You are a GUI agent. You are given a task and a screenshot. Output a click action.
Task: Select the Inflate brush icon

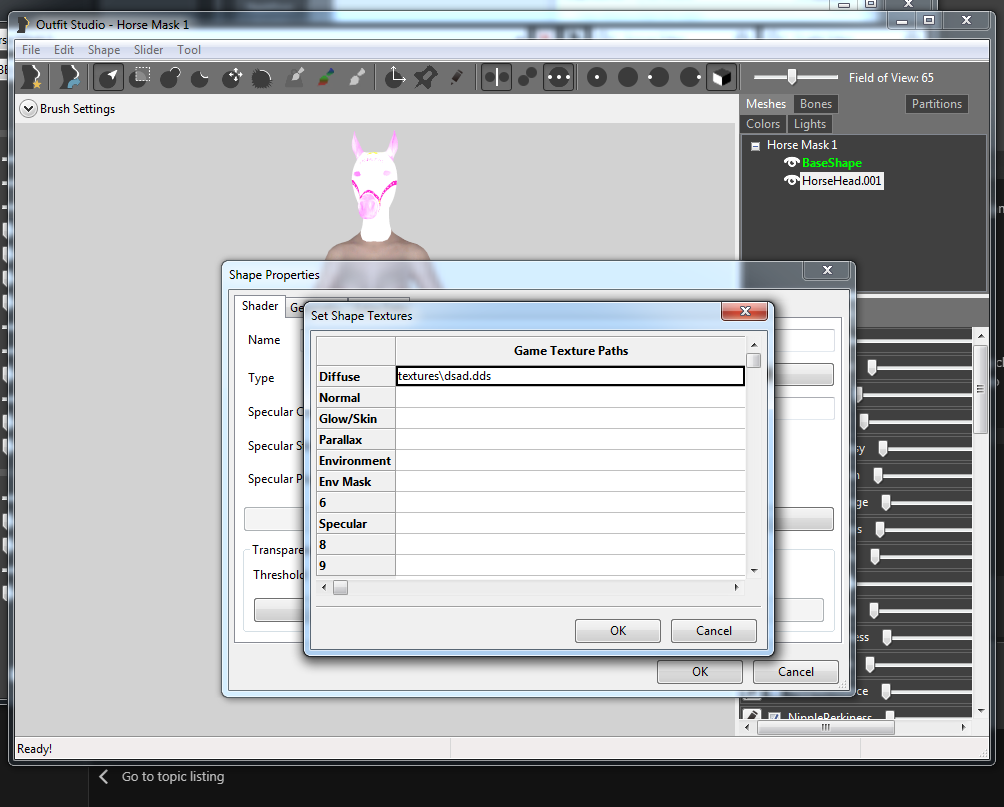point(170,77)
